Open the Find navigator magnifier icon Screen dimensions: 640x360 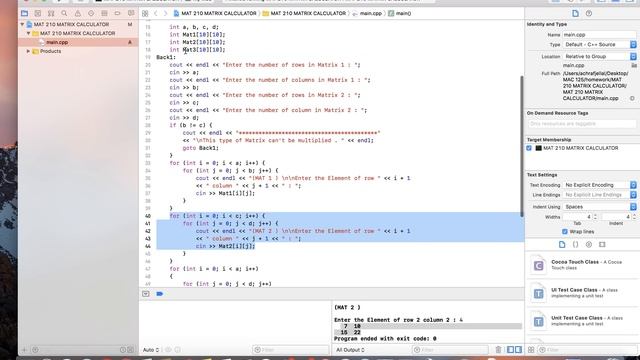(x=64, y=13)
